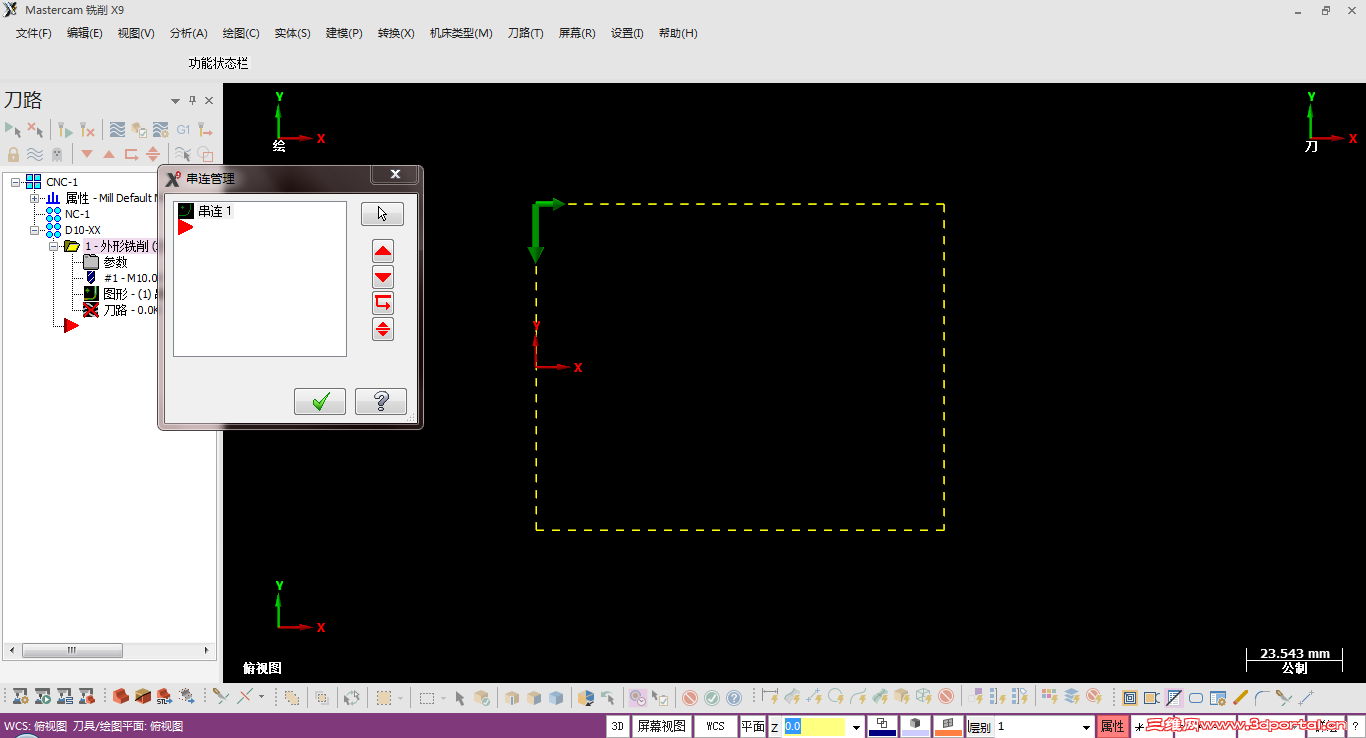Open the 层别 level dropdown
Screen dimensions: 1366x738
pos(1085,726)
